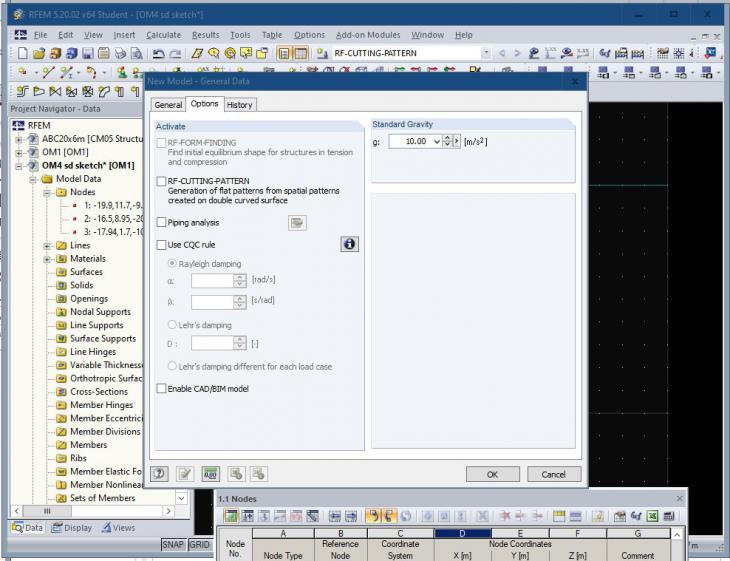The height and width of the screenshot is (561, 730).
Task: Collapse the Model Data folder
Action: (33, 179)
